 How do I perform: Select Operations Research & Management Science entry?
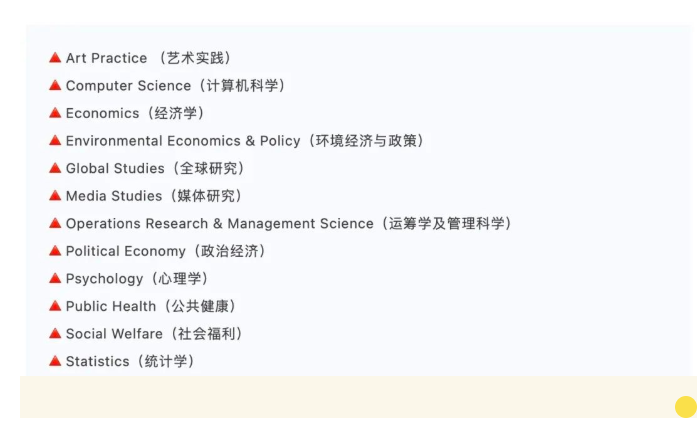click(x=289, y=224)
